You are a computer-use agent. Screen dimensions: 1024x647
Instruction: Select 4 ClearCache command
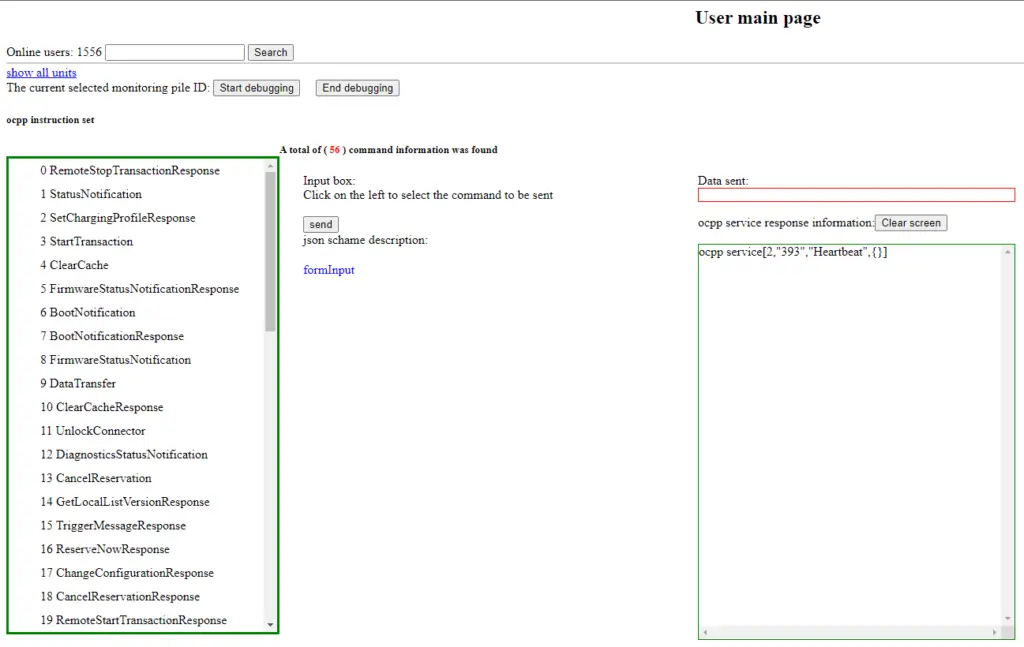coord(74,265)
